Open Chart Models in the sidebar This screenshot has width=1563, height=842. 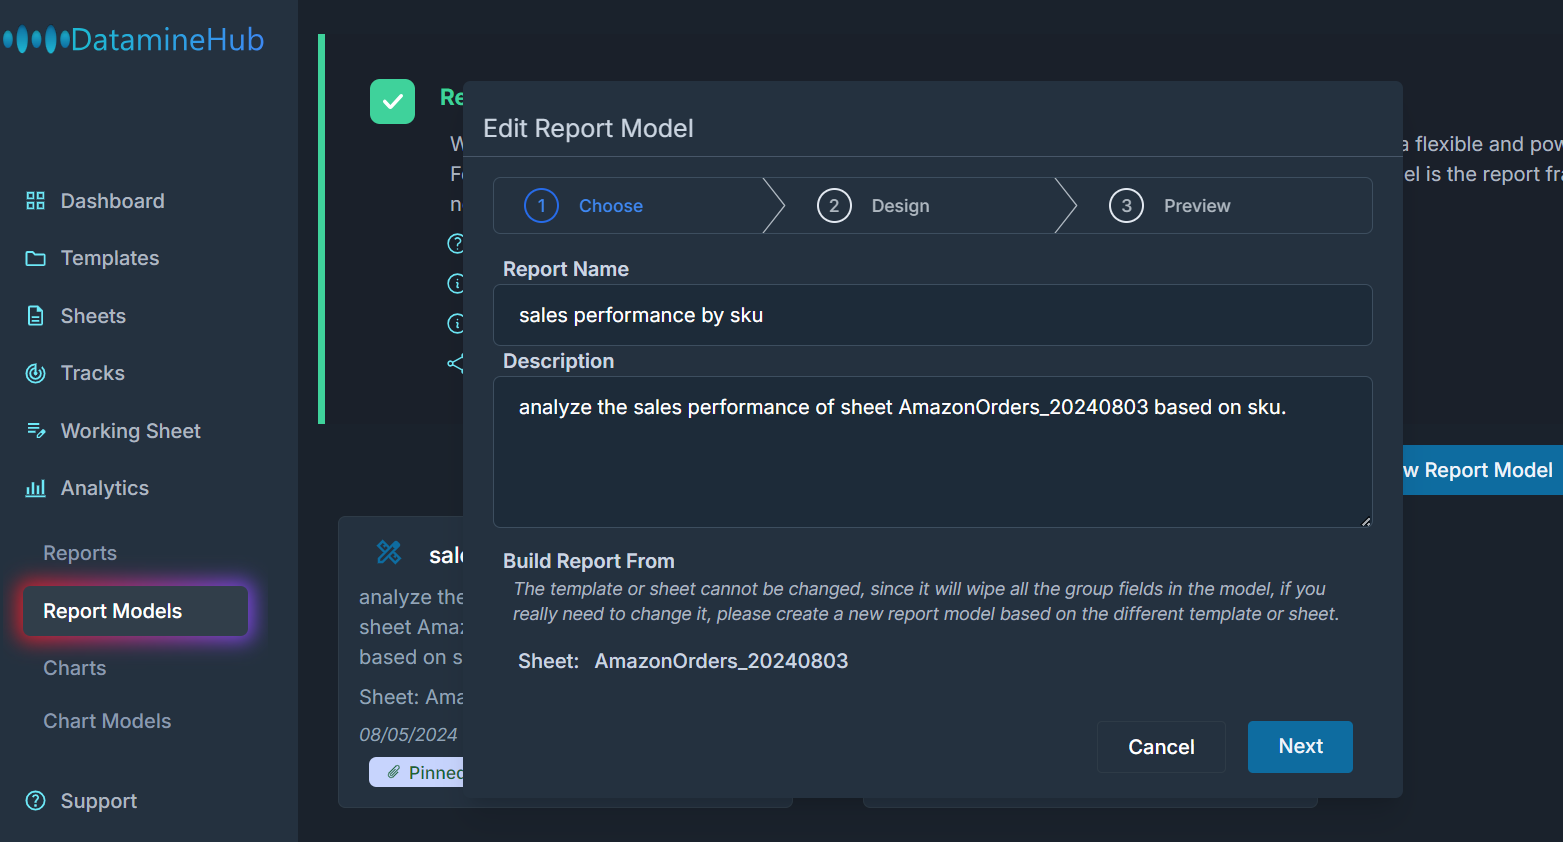107,721
